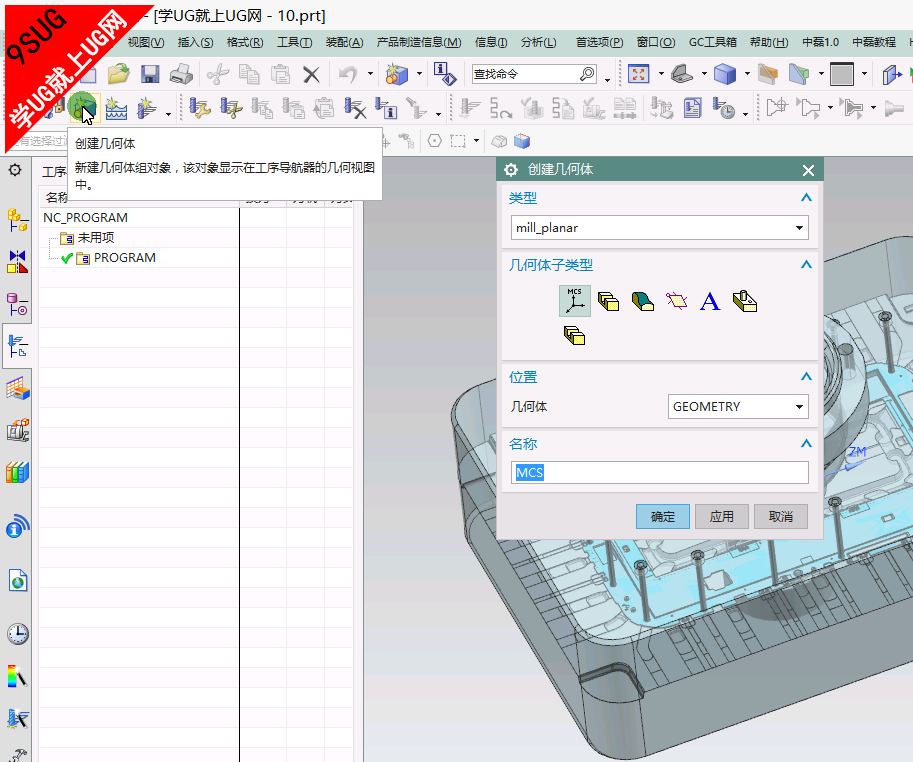Screen dimensions: 913x762
Task: Click the information icon with blue diamond
Action: tap(445, 75)
